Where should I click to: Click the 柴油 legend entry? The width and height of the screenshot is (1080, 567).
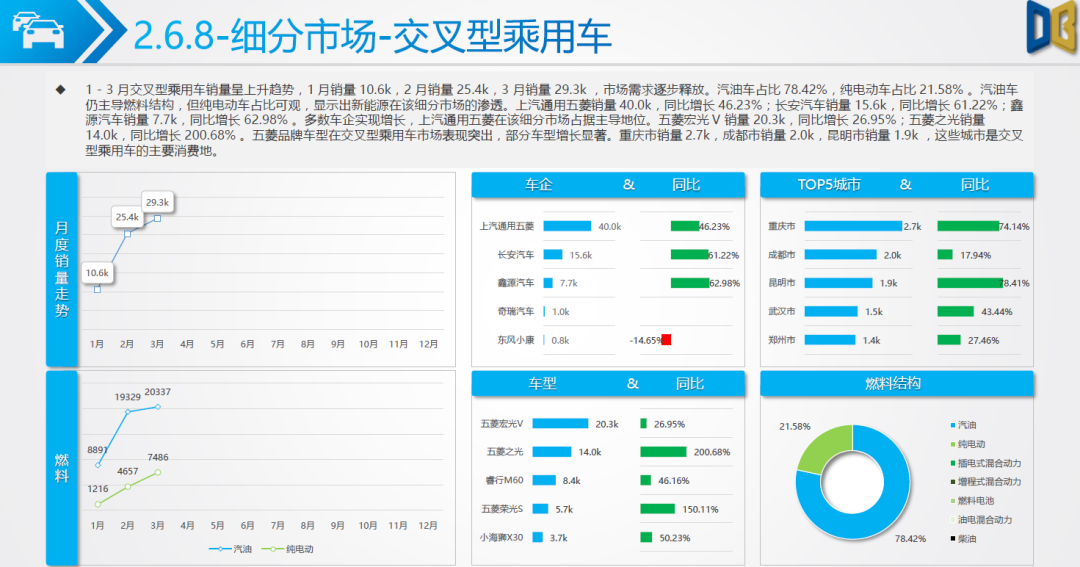[x=964, y=539]
